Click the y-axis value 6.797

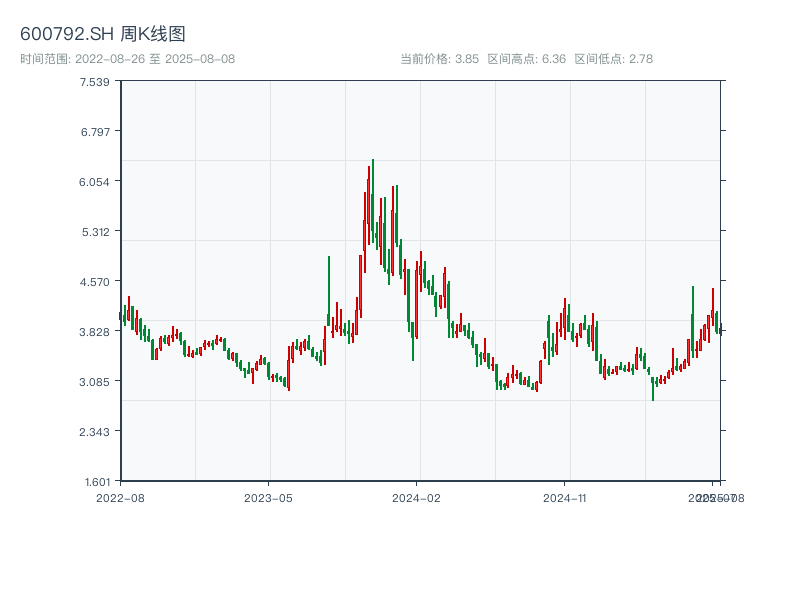point(95,132)
